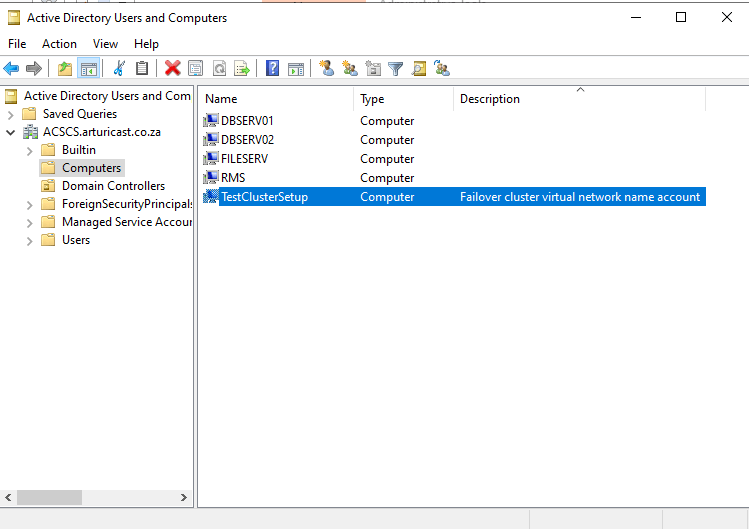Open filter options funnel icon
749x529 pixels.
[x=396, y=68]
